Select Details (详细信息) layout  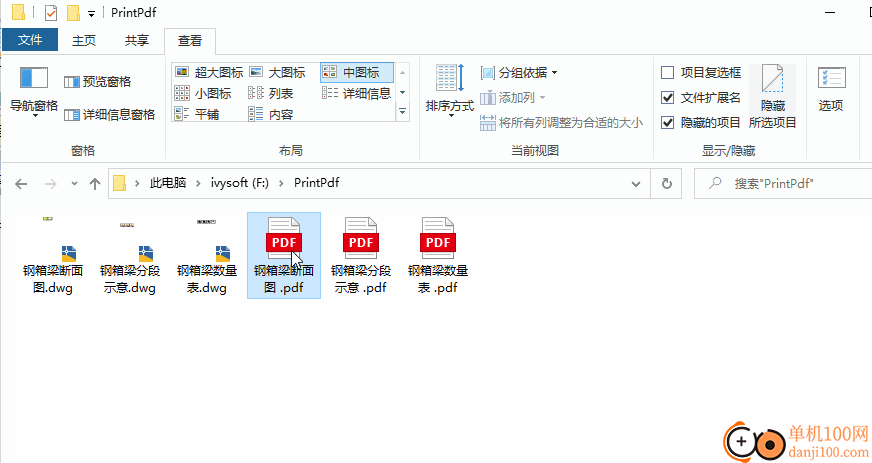coord(356,93)
